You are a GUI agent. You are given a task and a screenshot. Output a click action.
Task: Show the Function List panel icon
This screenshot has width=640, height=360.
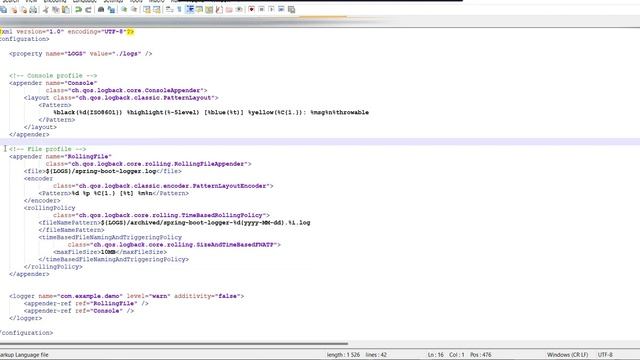tap(219, 9)
